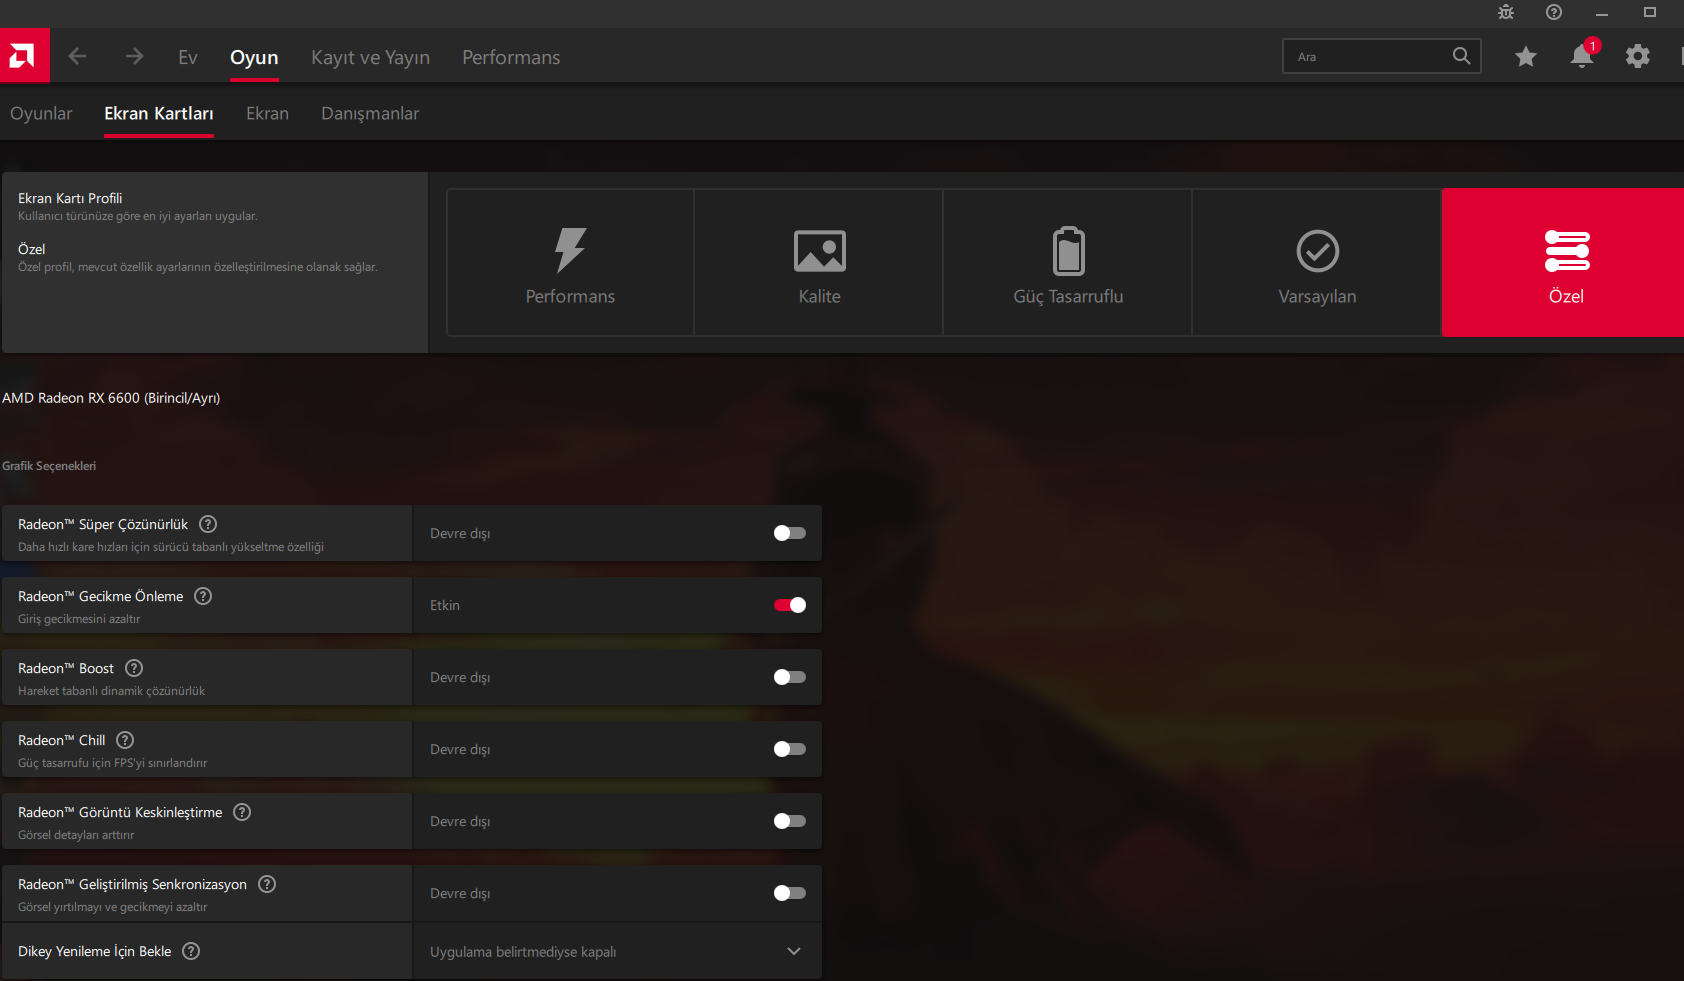Show help for Dikey Yenileme İçin Bekle

(191, 951)
